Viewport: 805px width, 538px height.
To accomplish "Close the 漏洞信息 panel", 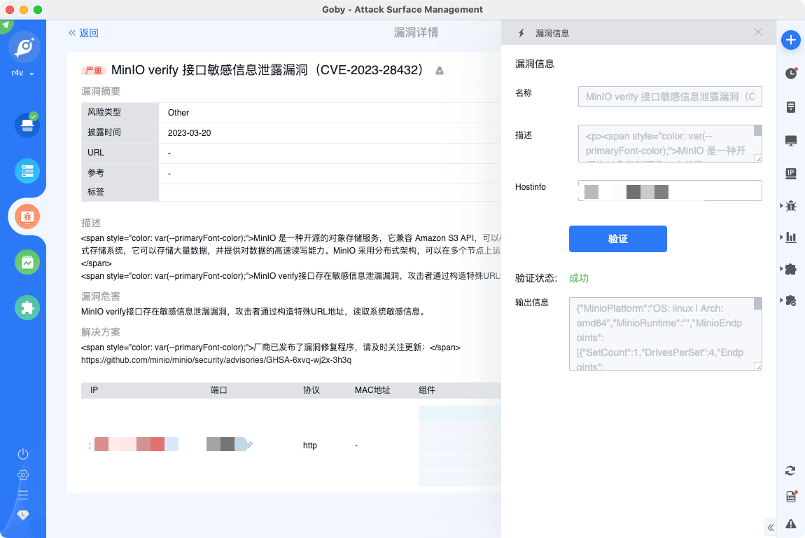I will (x=758, y=32).
